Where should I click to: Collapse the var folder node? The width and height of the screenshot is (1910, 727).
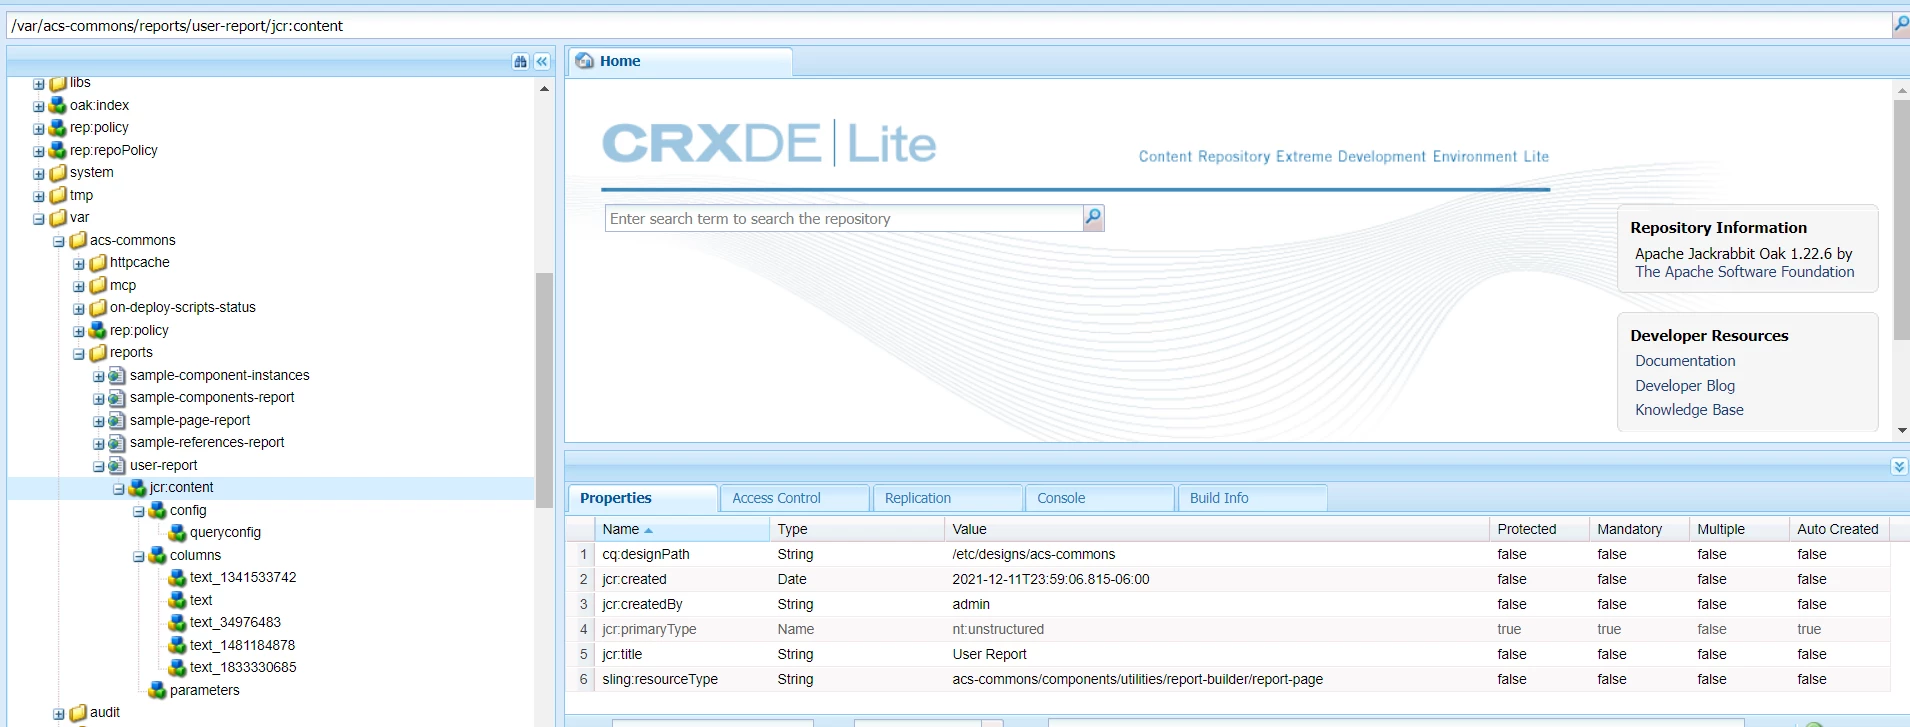click(39, 219)
